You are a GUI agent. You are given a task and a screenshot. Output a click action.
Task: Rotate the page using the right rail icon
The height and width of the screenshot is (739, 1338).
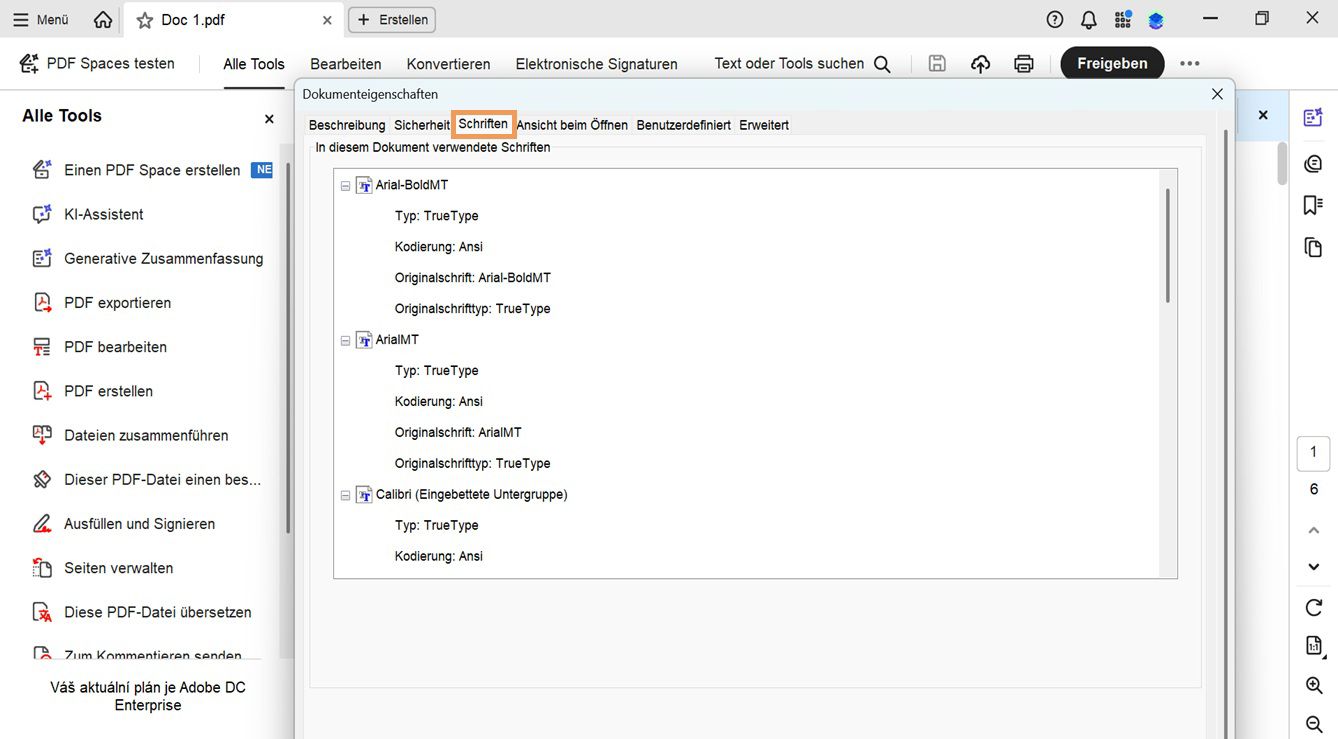pyautogui.click(x=1314, y=607)
